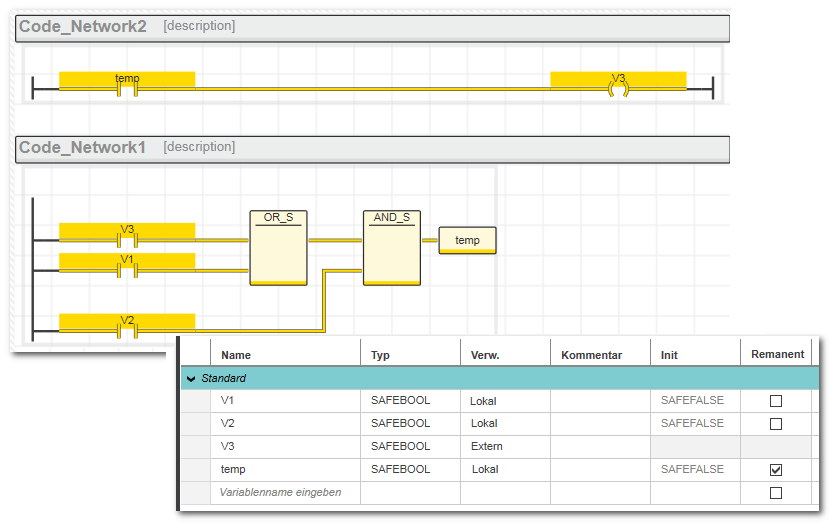
Task: Click the Init cell of temp
Action: point(694,469)
